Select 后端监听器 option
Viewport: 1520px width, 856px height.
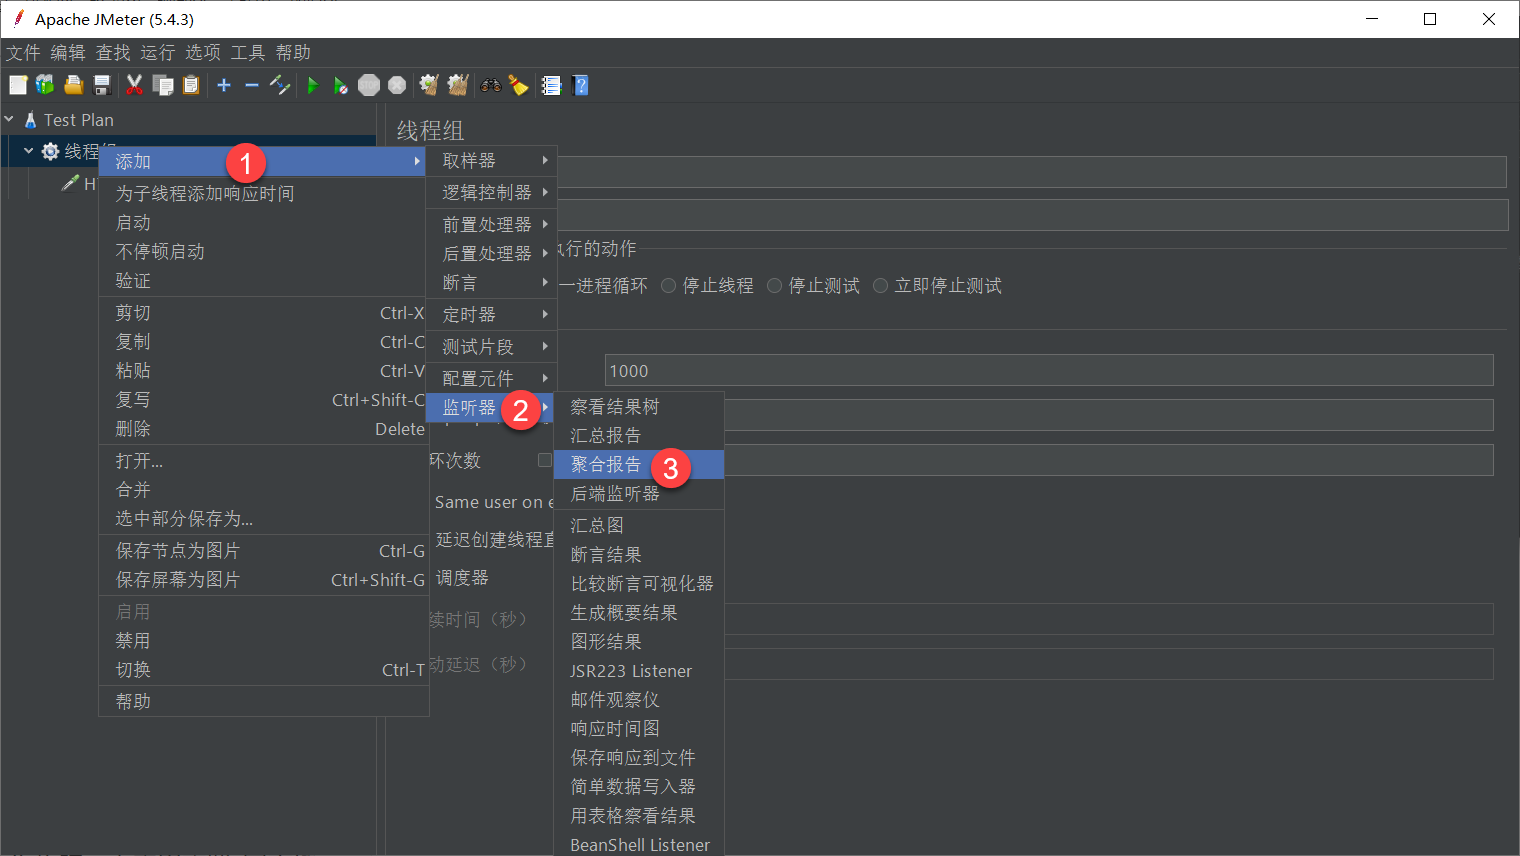click(639, 494)
